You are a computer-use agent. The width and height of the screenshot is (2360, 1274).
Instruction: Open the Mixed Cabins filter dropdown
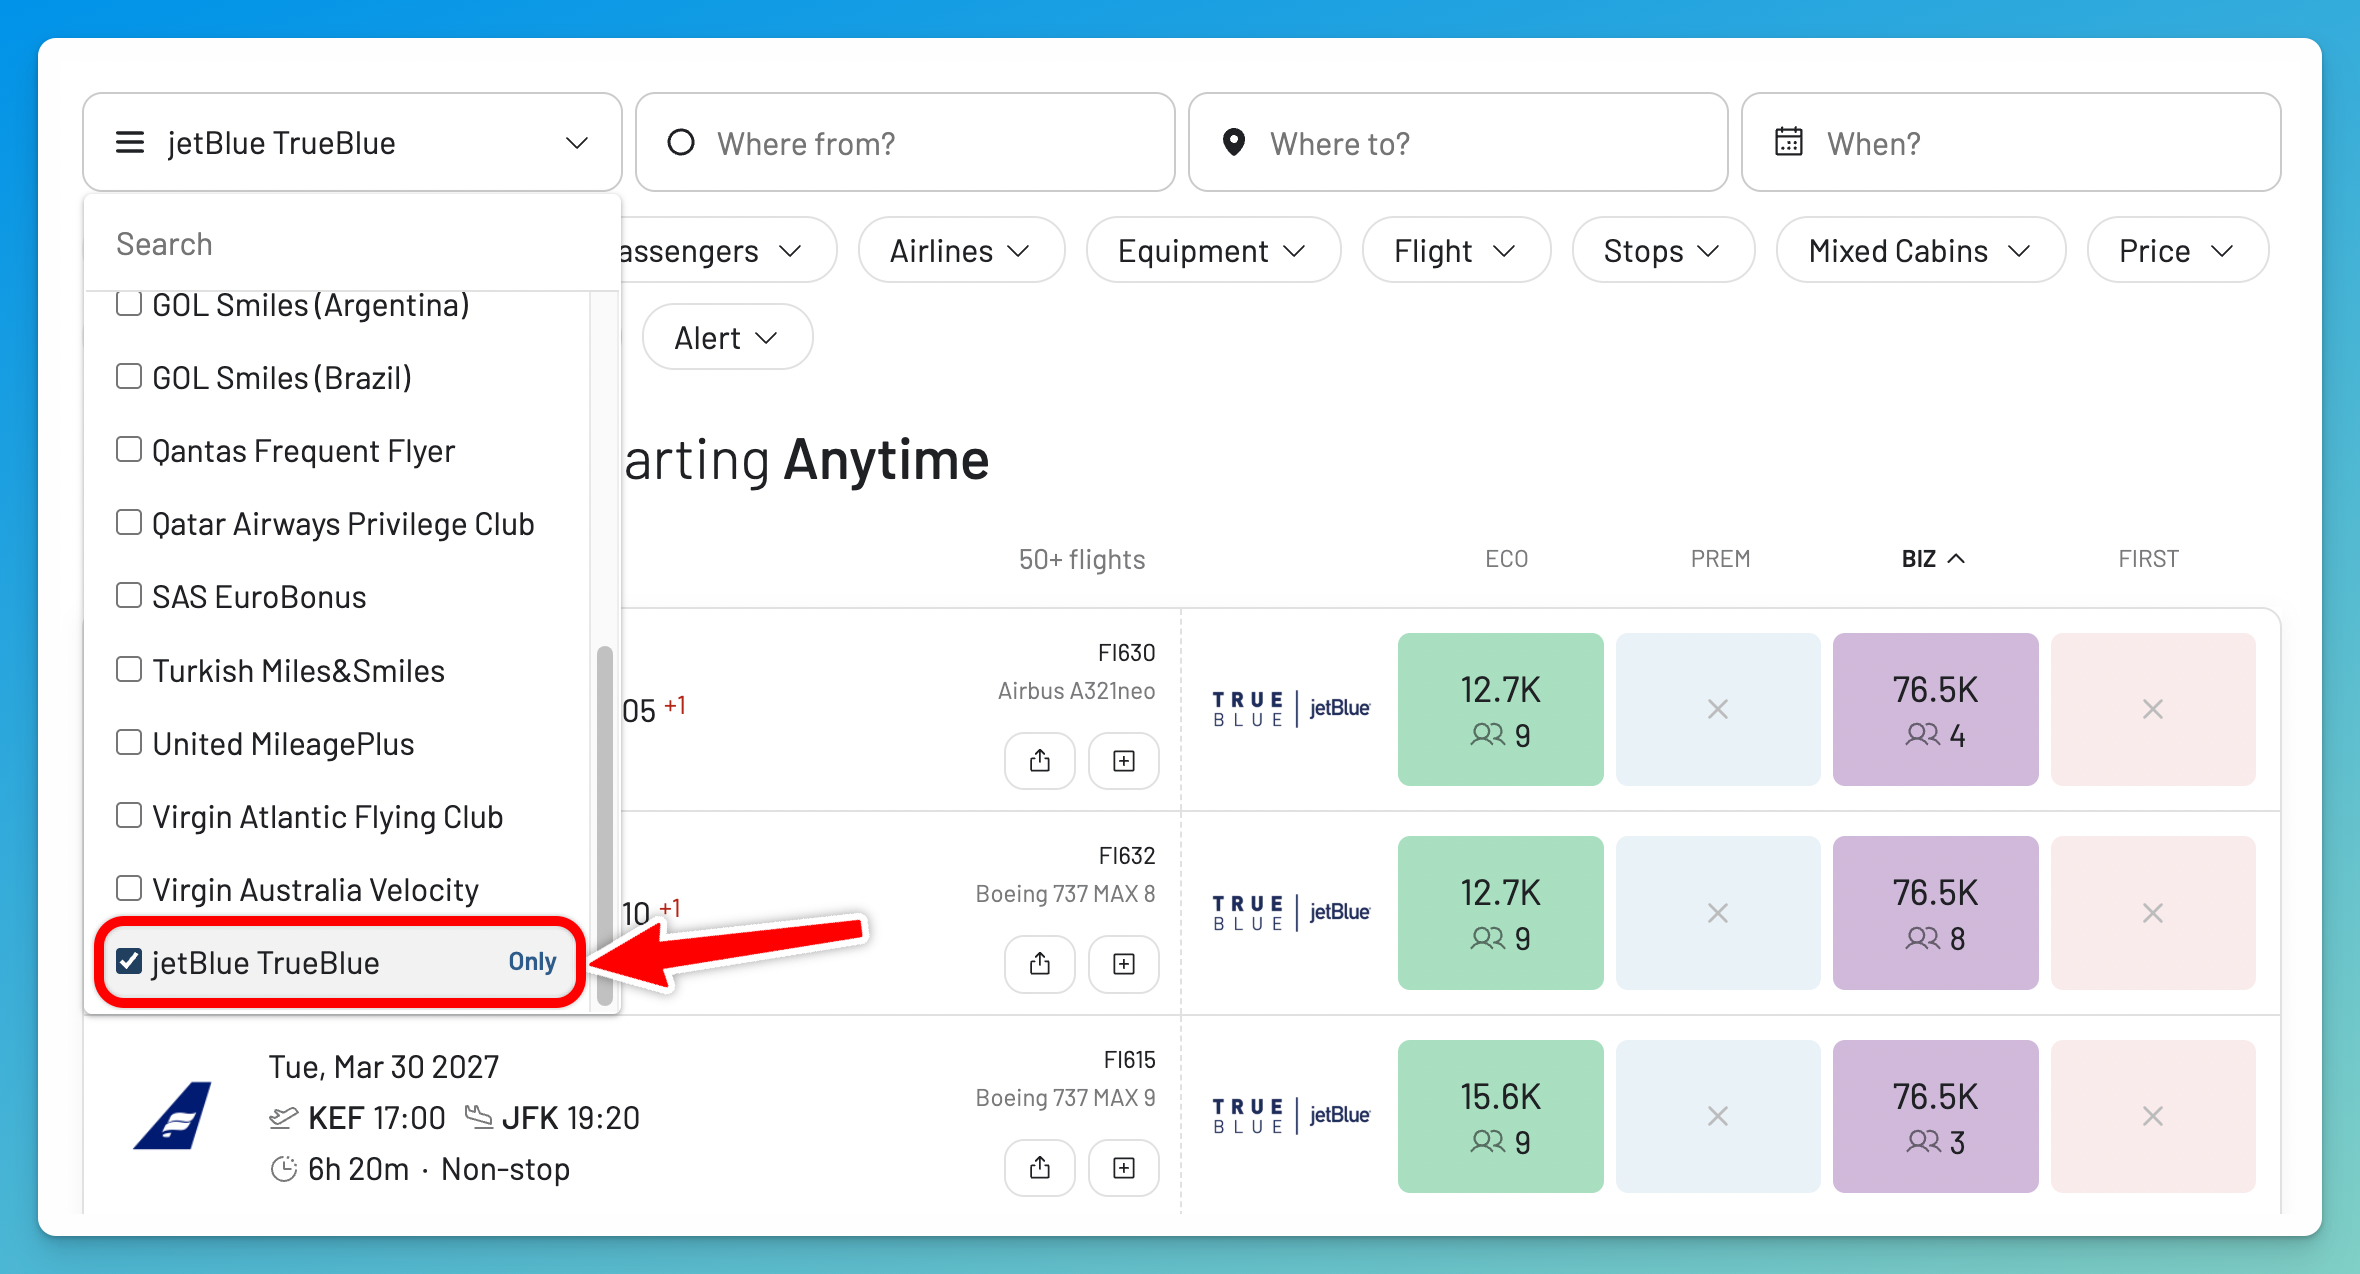coord(1921,251)
